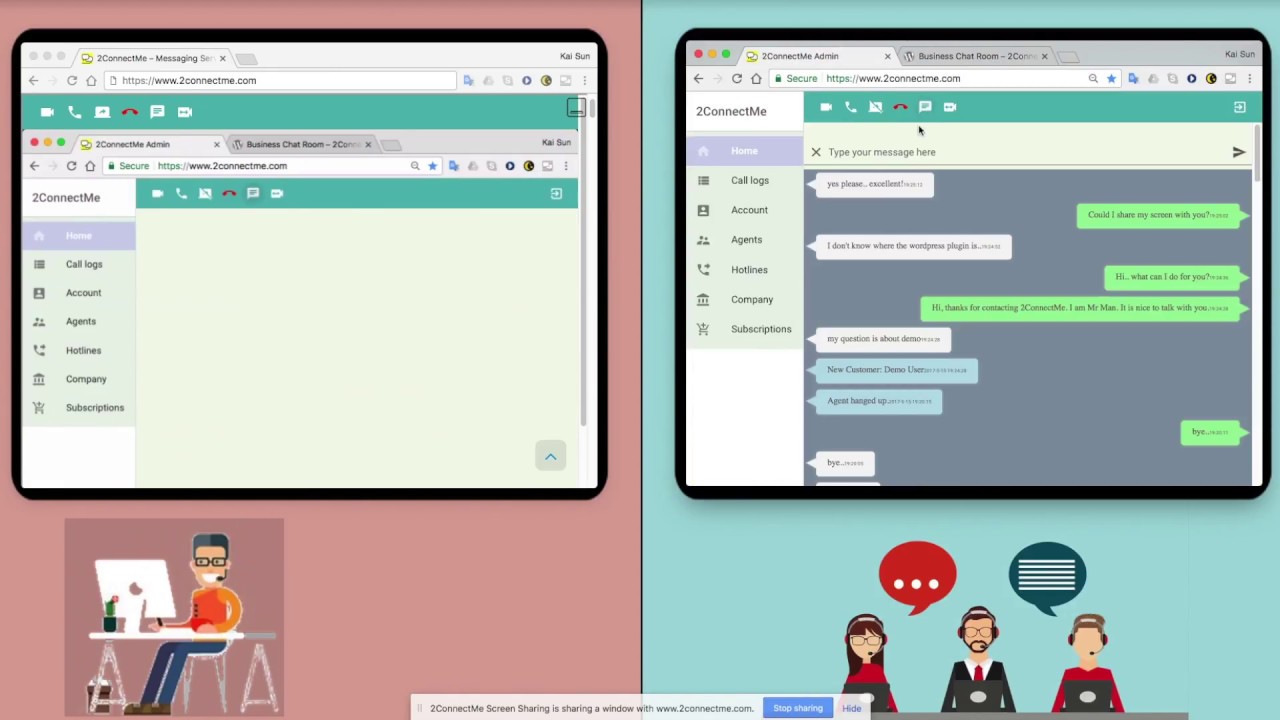Close the 2ConnectMe Admin tab in right window
Viewport: 1280px width, 720px height.
(887, 56)
